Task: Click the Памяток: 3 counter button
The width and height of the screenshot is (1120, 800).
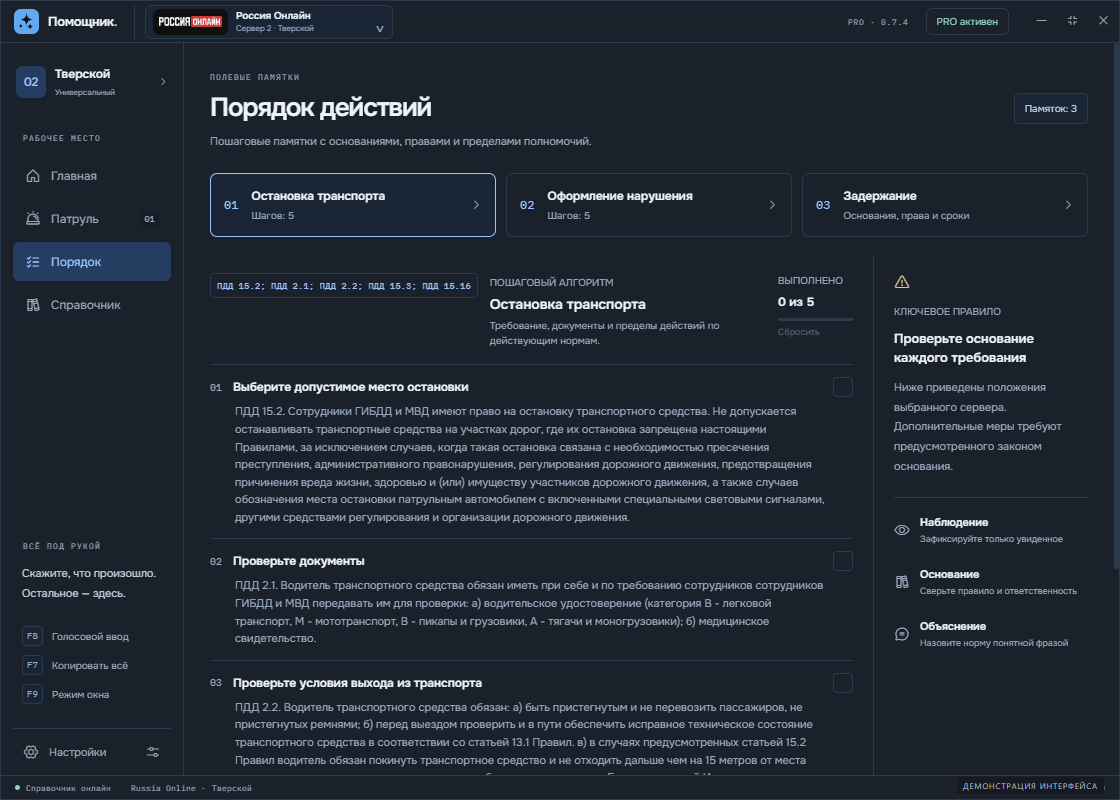Action: click(1051, 109)
